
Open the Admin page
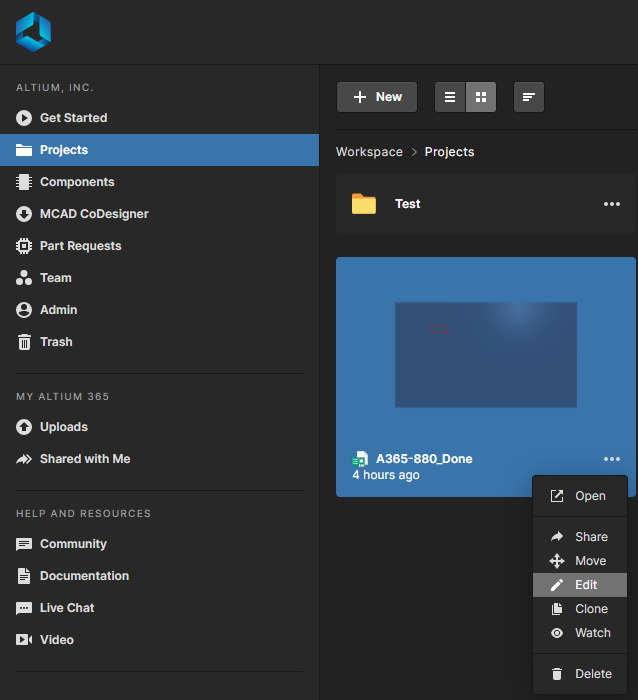[159, 310]
